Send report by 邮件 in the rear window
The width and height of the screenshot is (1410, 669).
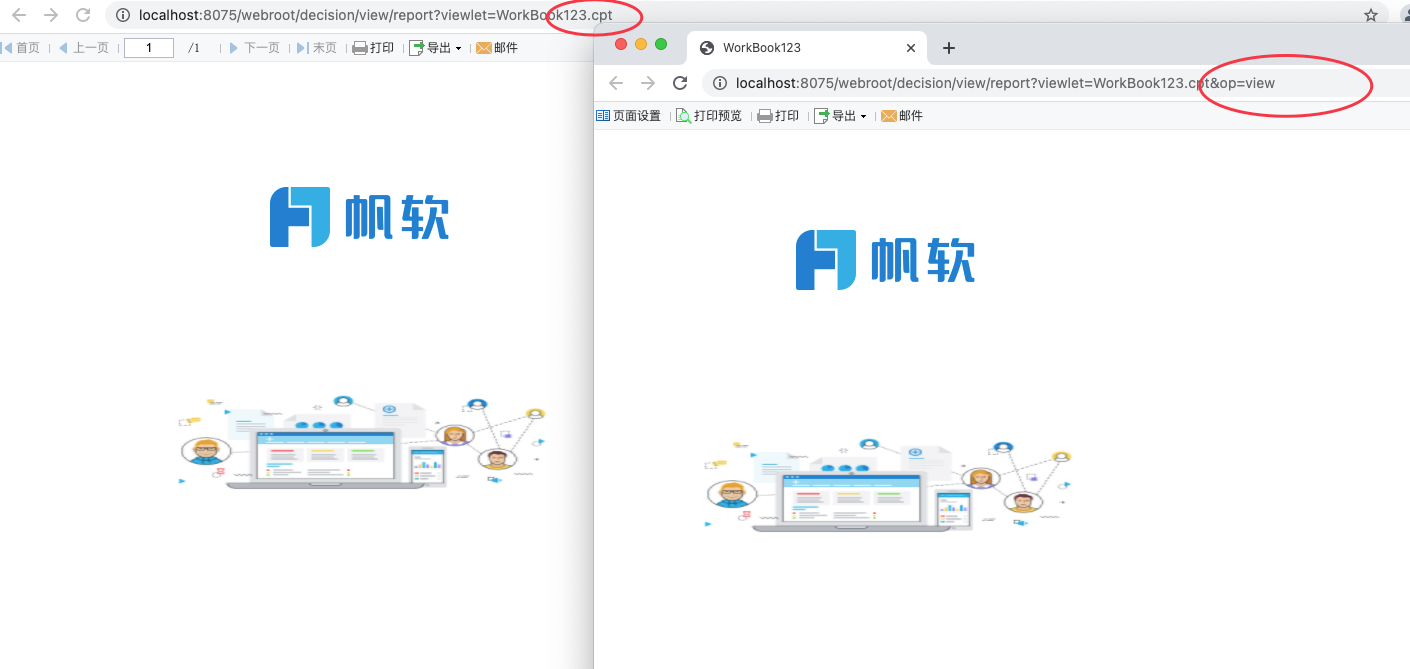tap(497, 48)
